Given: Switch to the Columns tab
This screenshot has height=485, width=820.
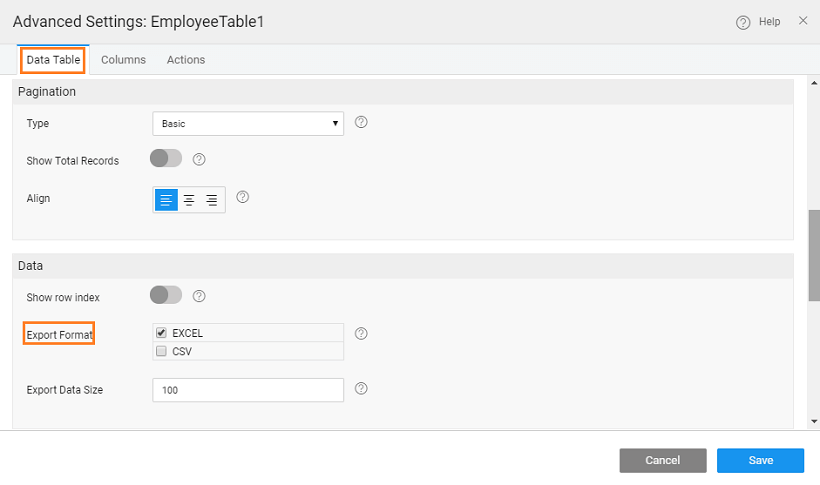Looking at the screenshot, I should 123,60.
